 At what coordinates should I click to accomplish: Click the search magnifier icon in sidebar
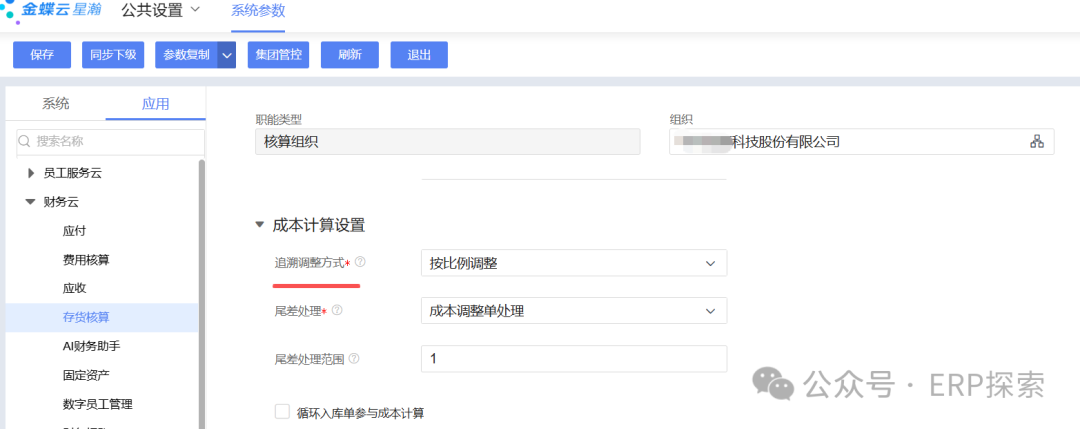click(x=24, y=142)
